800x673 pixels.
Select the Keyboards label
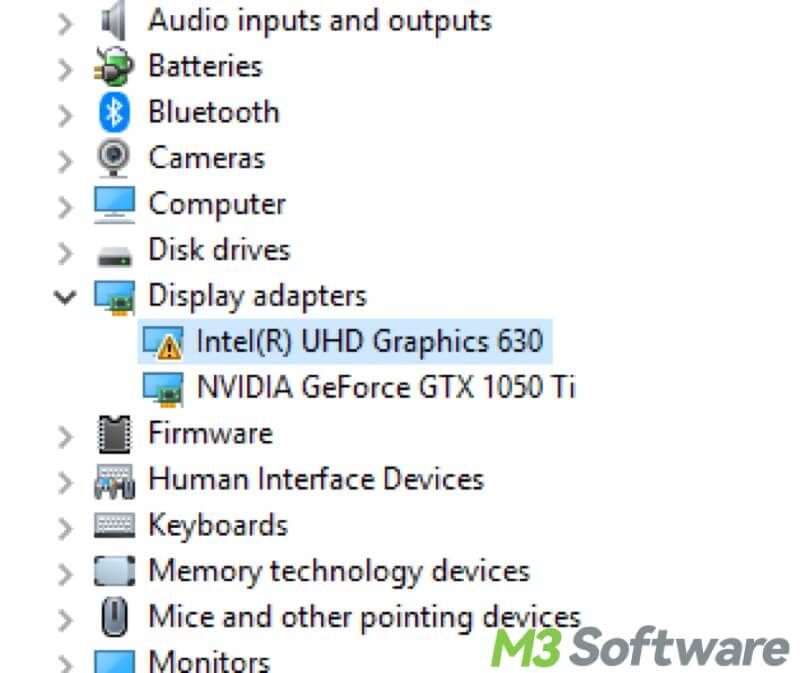(218, 526)
